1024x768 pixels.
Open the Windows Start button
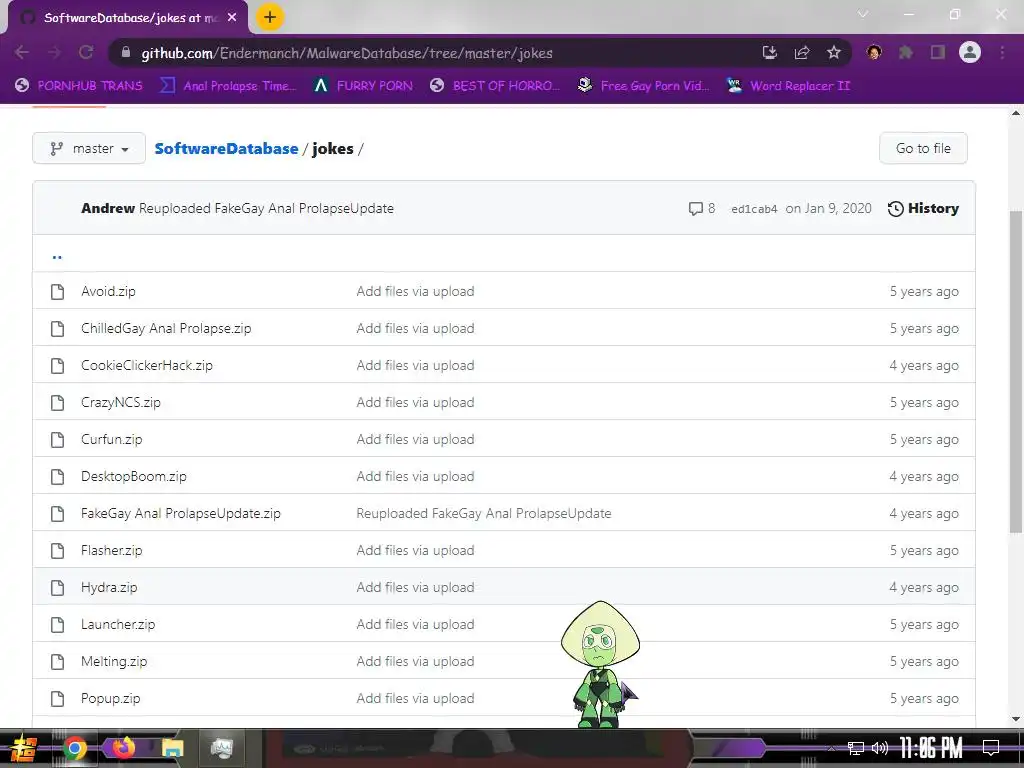(x=24, y=748)
